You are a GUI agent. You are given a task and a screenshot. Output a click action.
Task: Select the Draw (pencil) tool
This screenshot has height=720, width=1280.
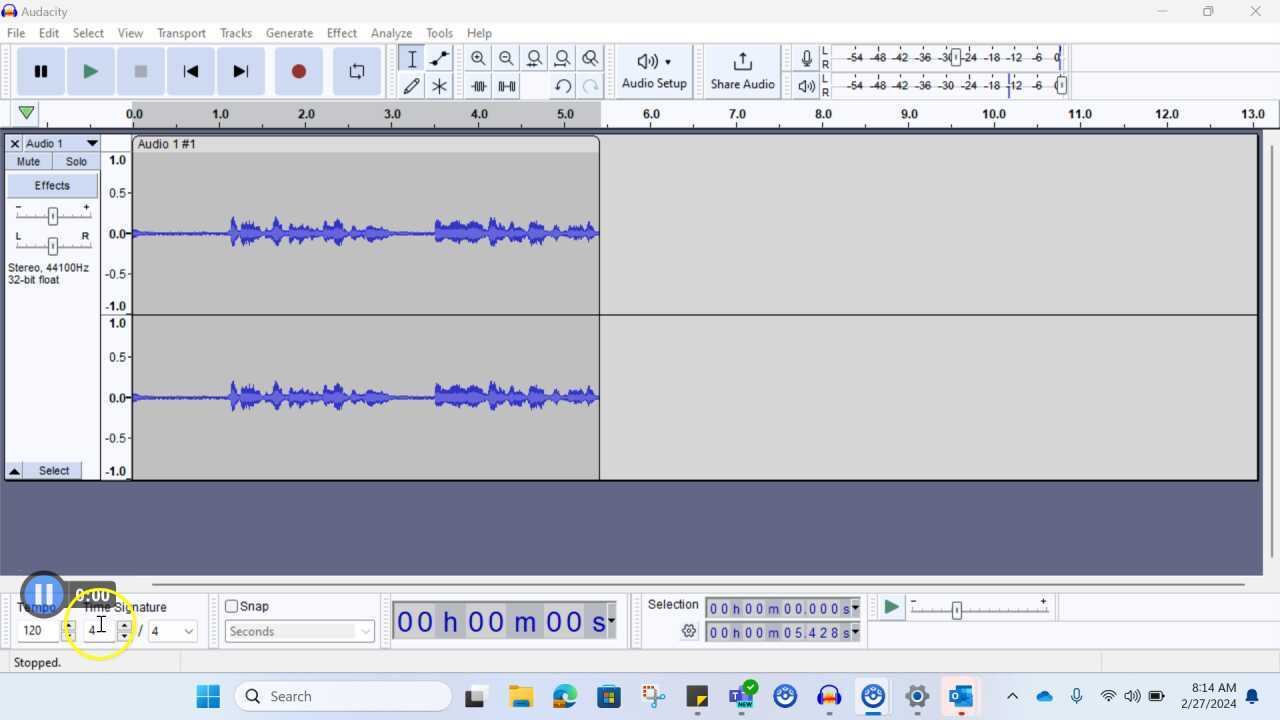pyautogui.click(x=411, y=86)
